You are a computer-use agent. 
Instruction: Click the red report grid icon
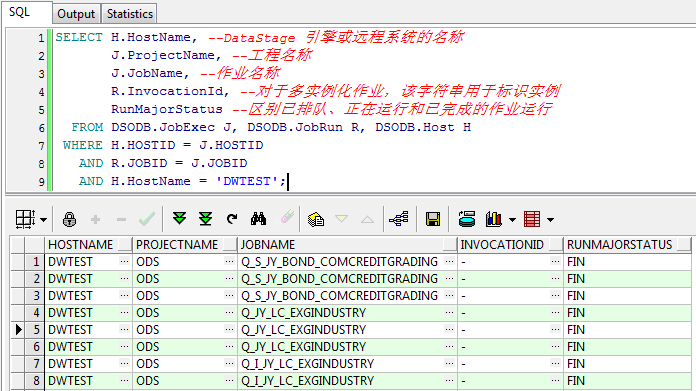pos(532,219)
